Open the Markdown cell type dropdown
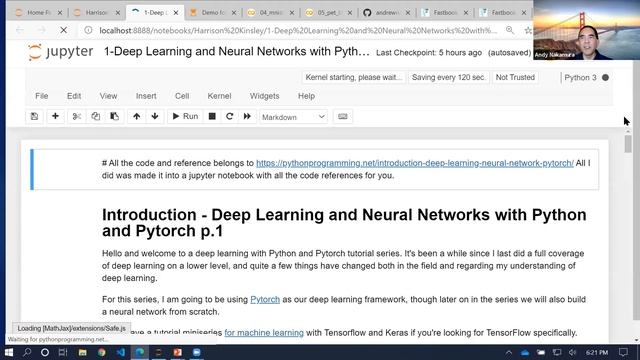640x360 pixels. point(293,117)
